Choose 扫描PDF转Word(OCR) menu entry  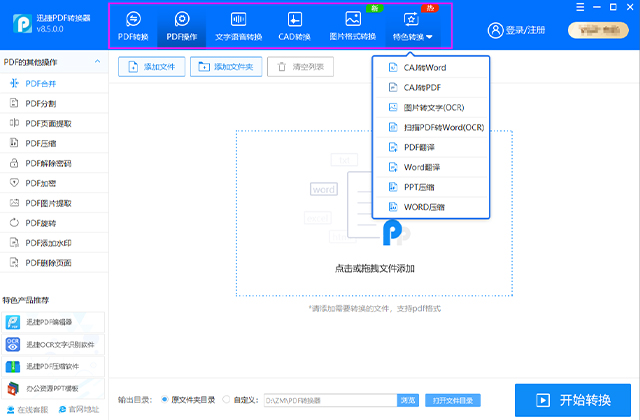(431, 128)
